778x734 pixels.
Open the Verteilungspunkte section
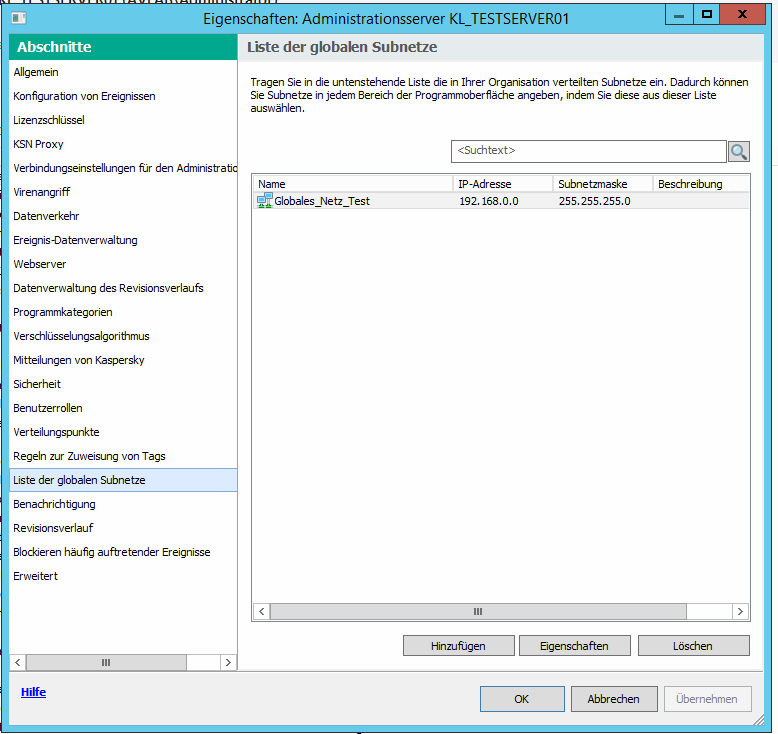tap(56, 432)
